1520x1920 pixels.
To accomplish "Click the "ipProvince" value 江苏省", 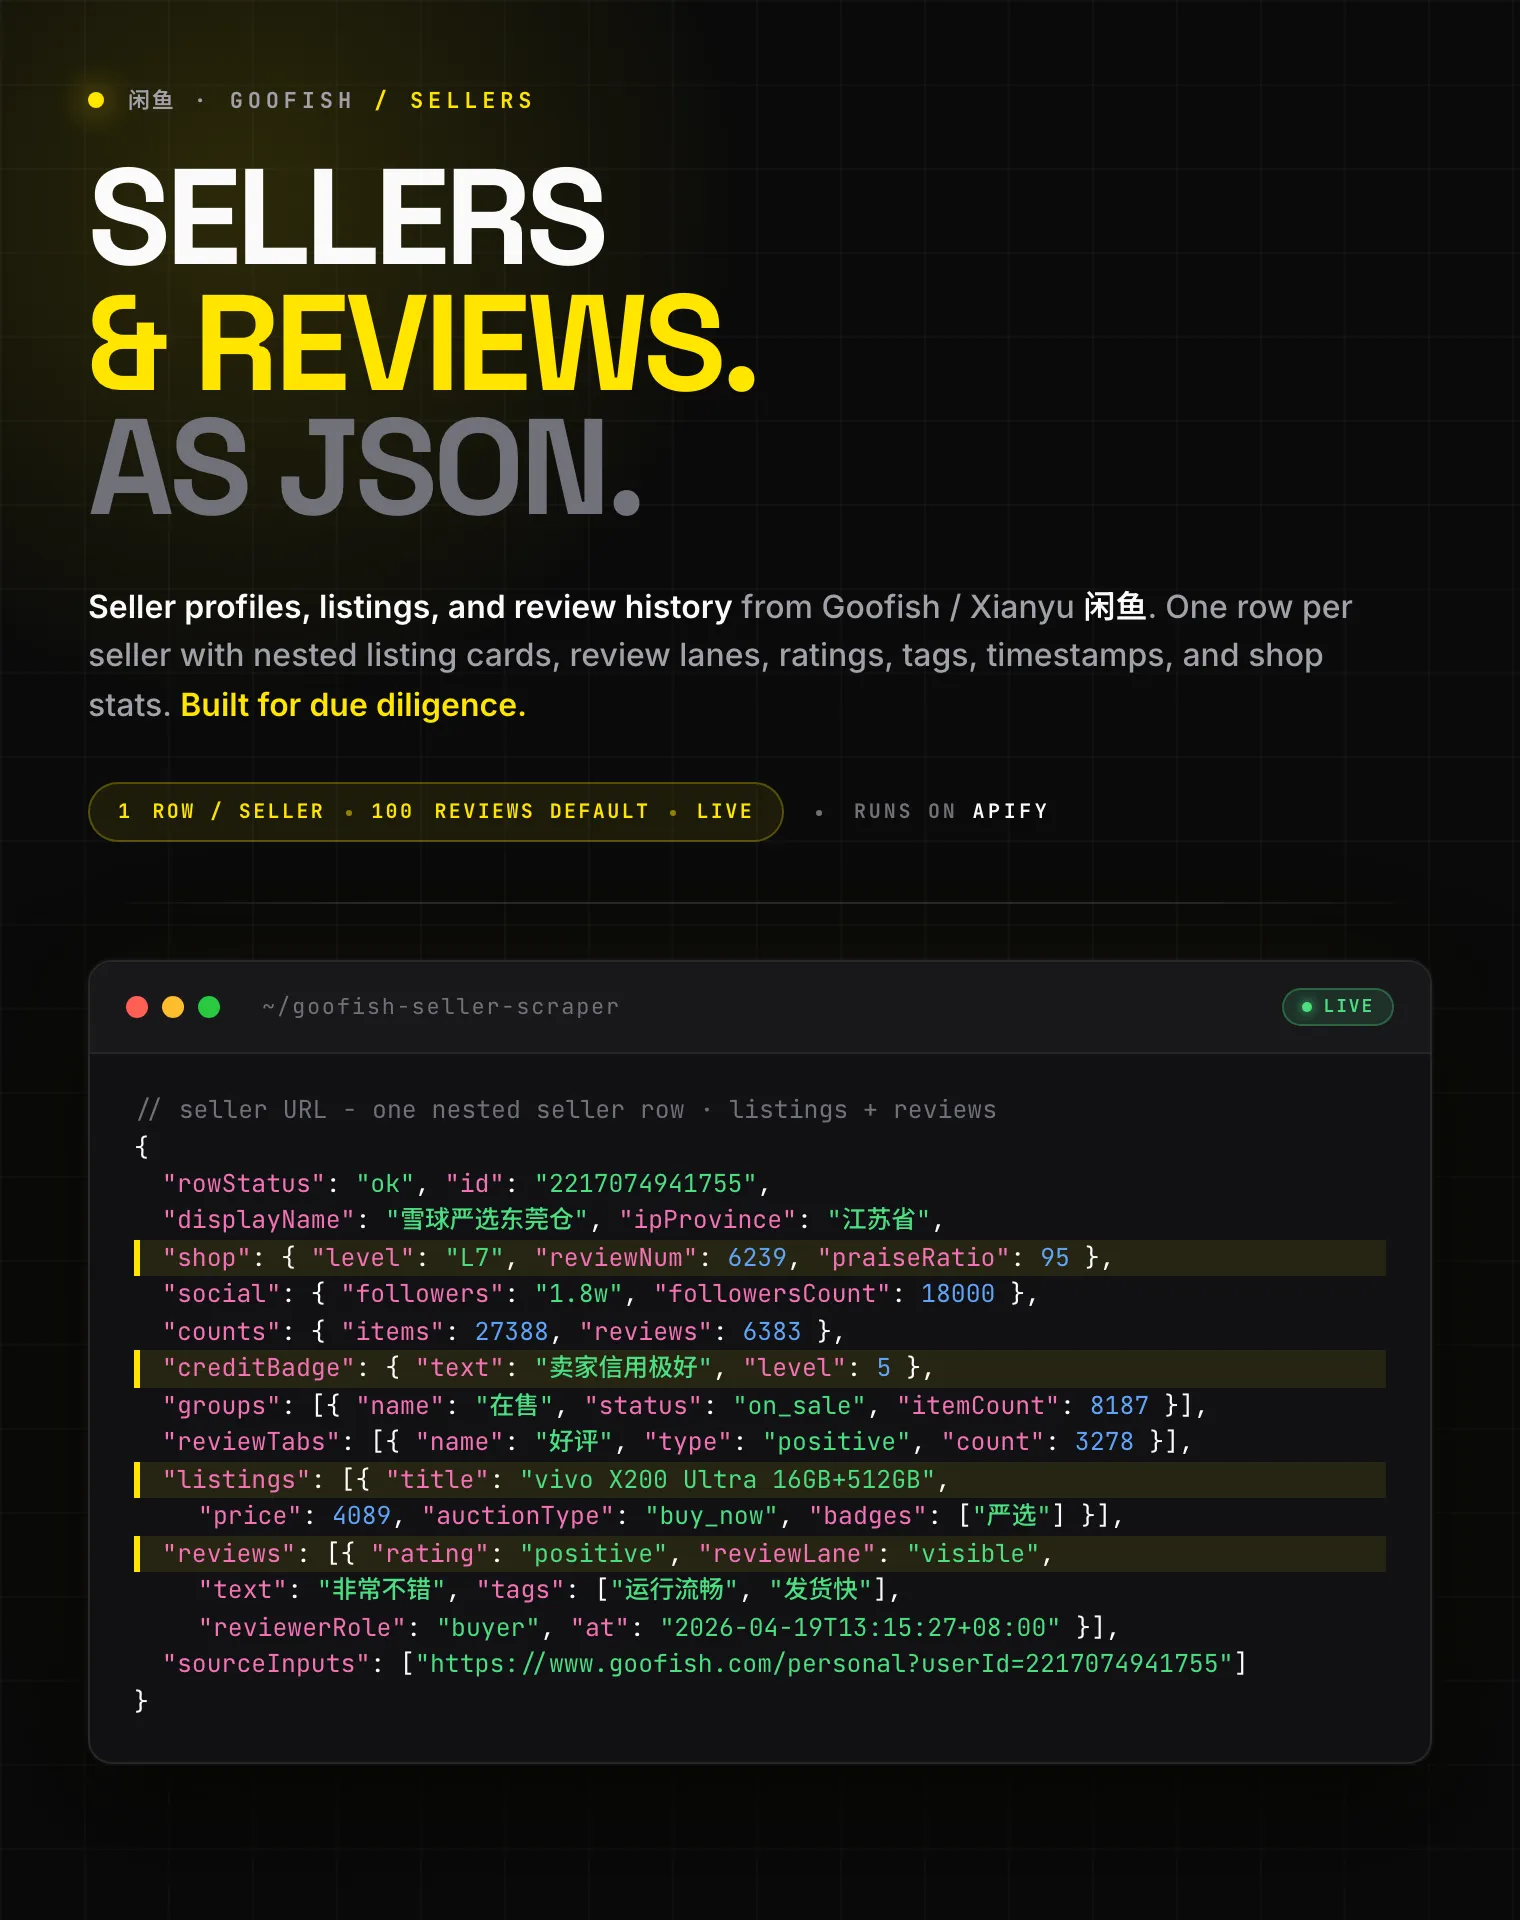I will (x=879, y=1220).
